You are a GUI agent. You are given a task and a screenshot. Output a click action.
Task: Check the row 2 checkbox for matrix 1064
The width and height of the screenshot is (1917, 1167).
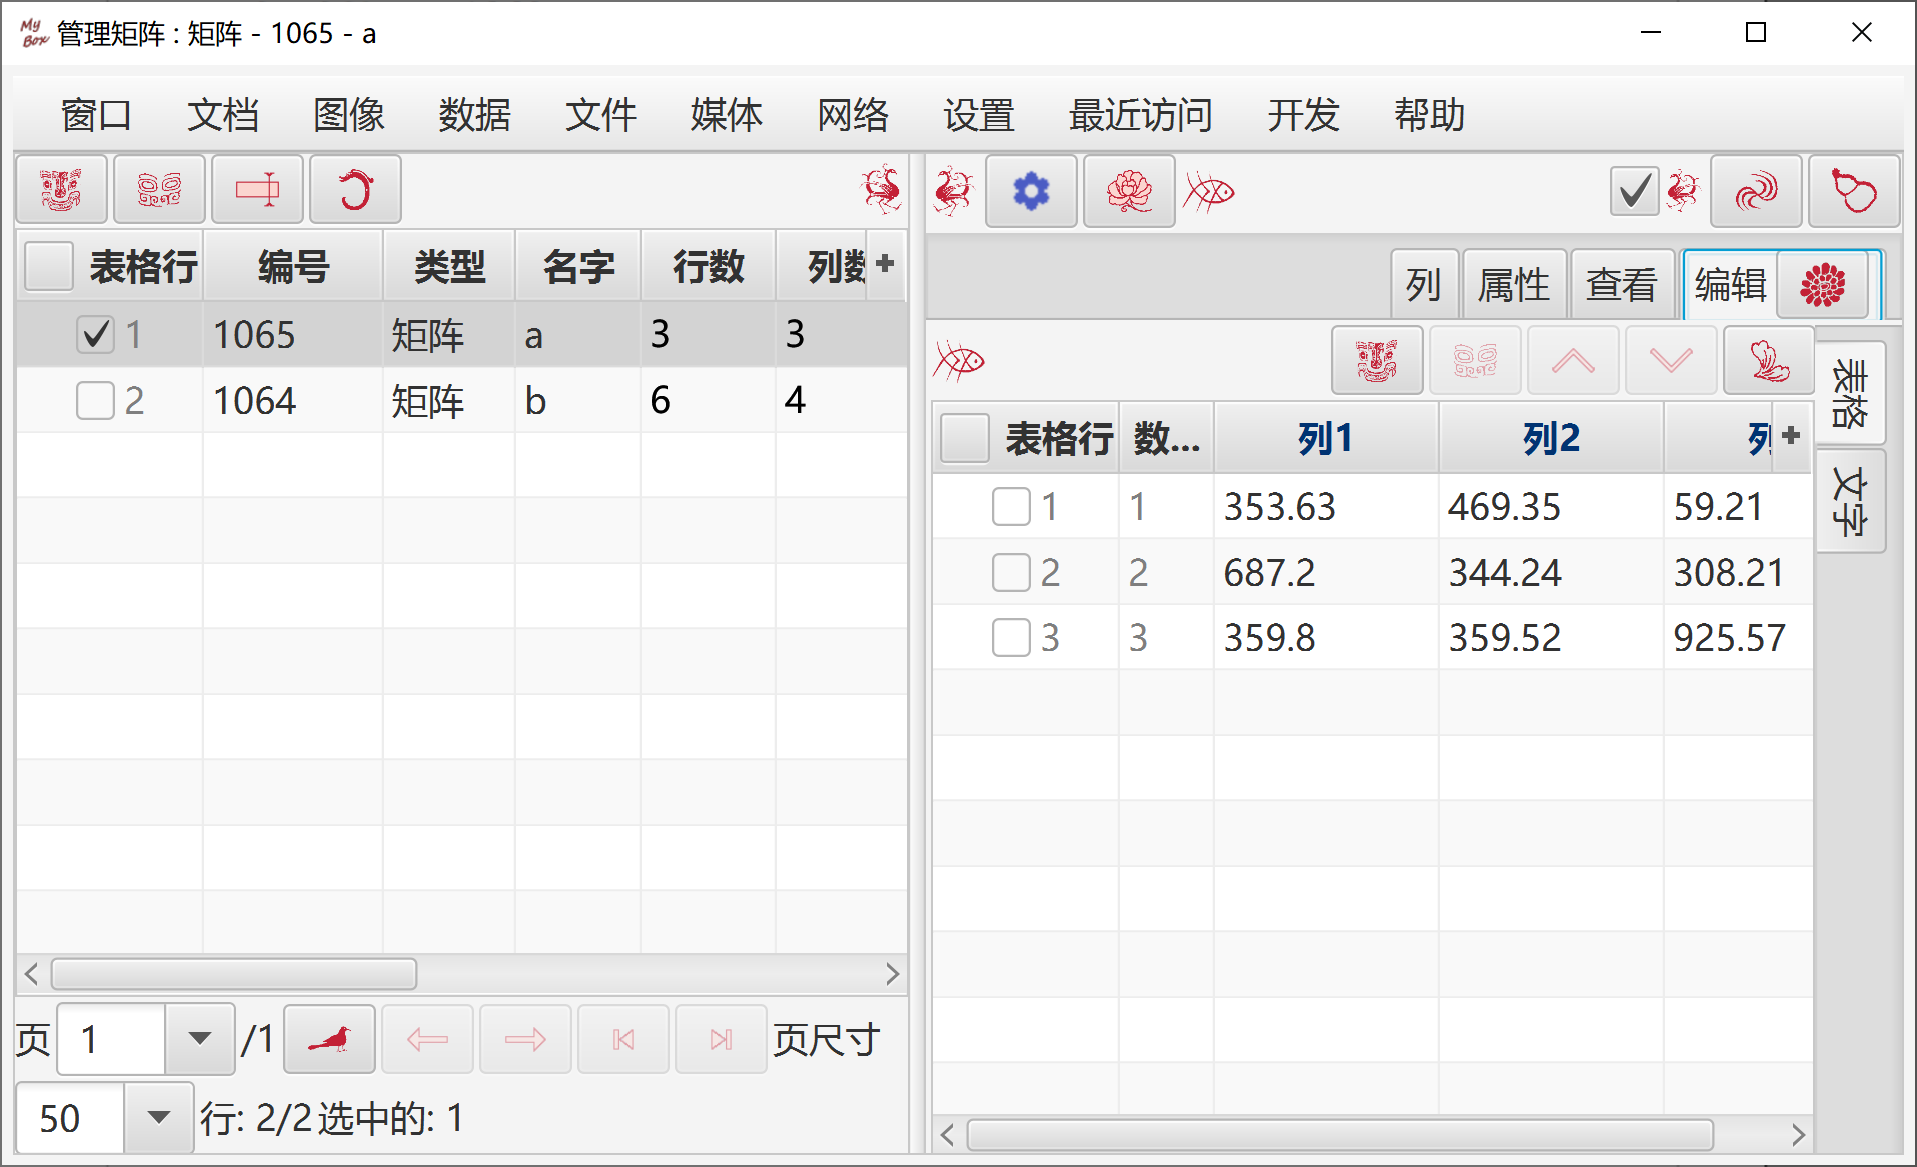click(95, 401)
